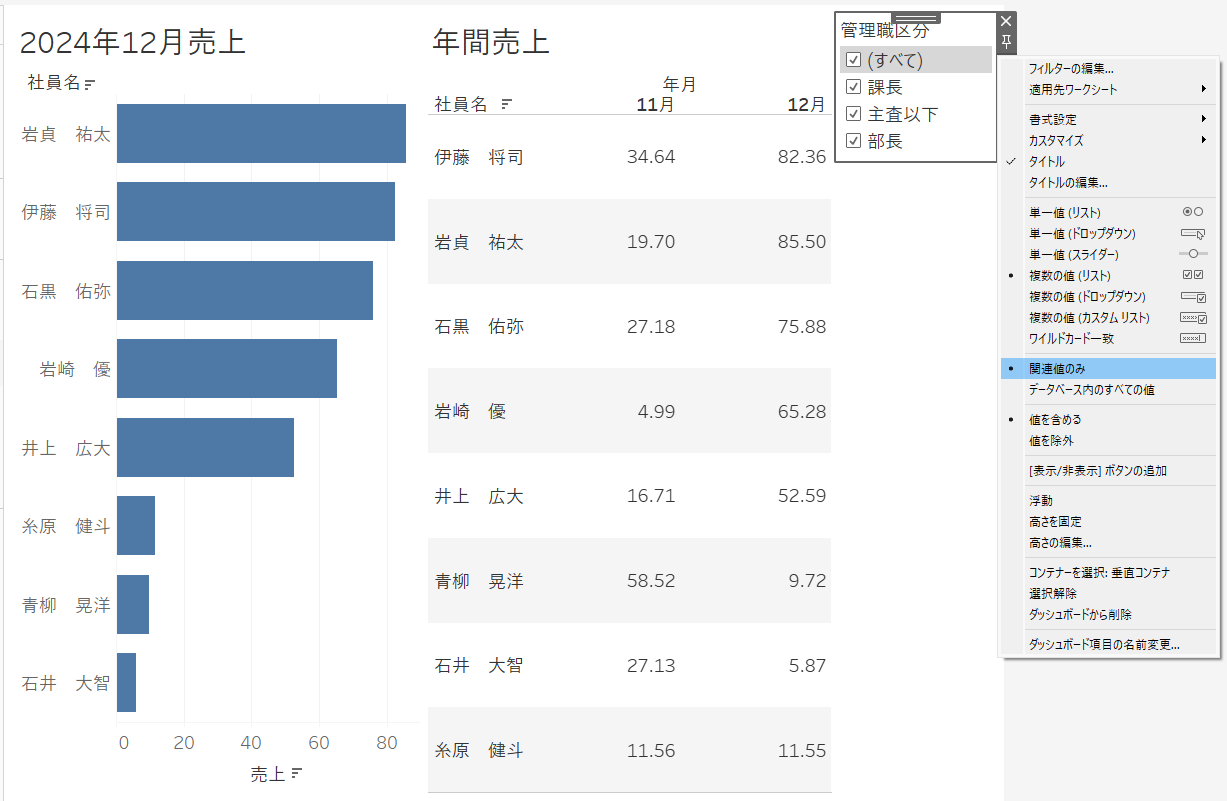Click the pin icon on the filter card

pos(1007,41)
